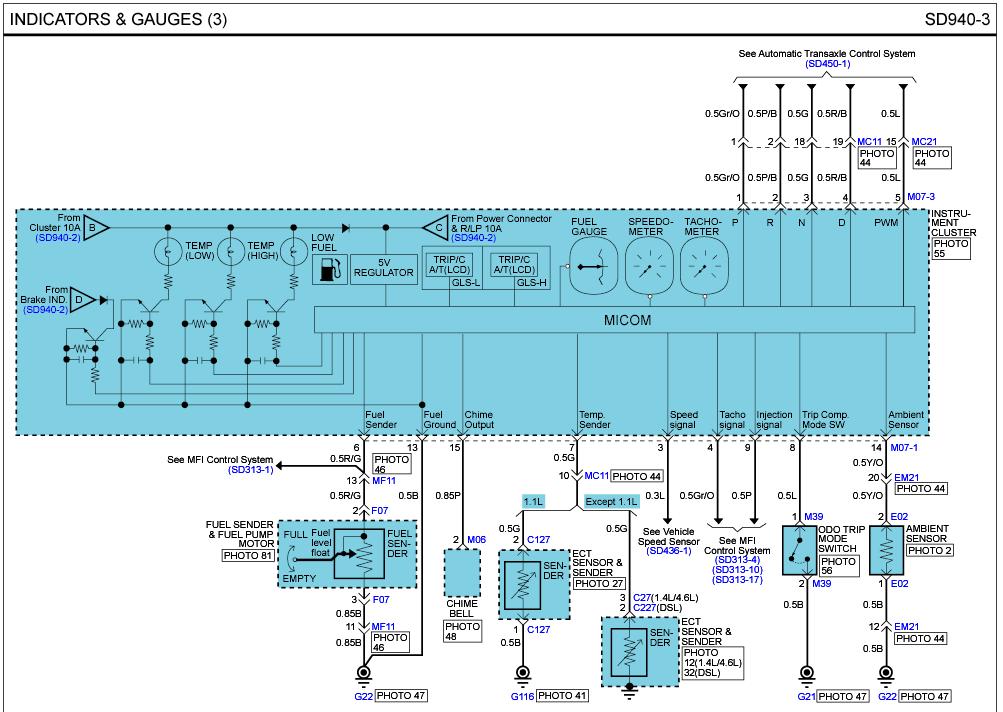
Task: Open PHOTO 81 fuel sender reference
Action: coord(249,555)
